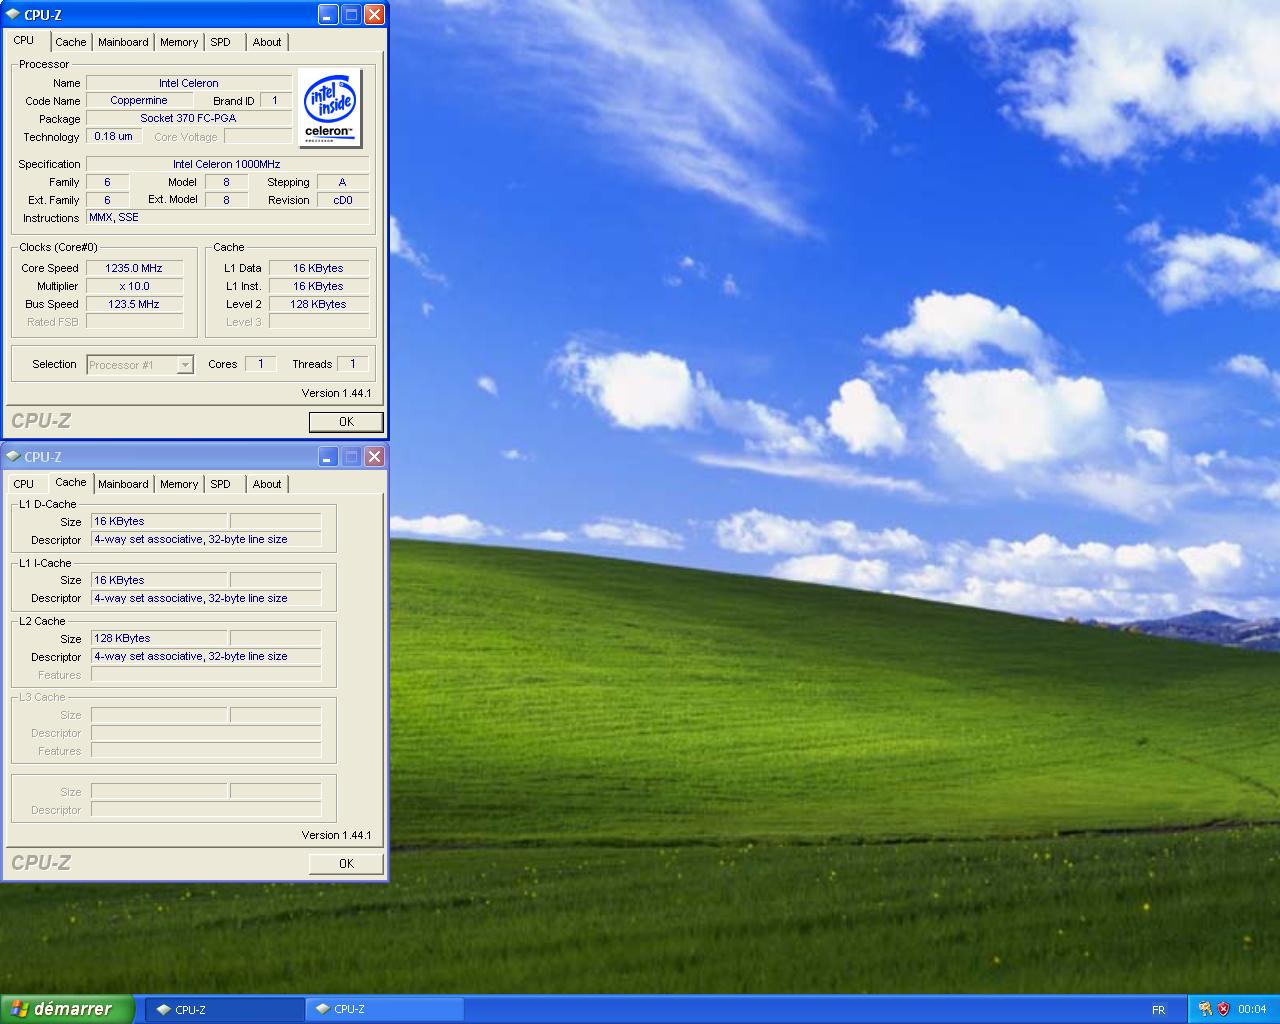Activate the second CPU-Z taskbar button

point(384,1010)
